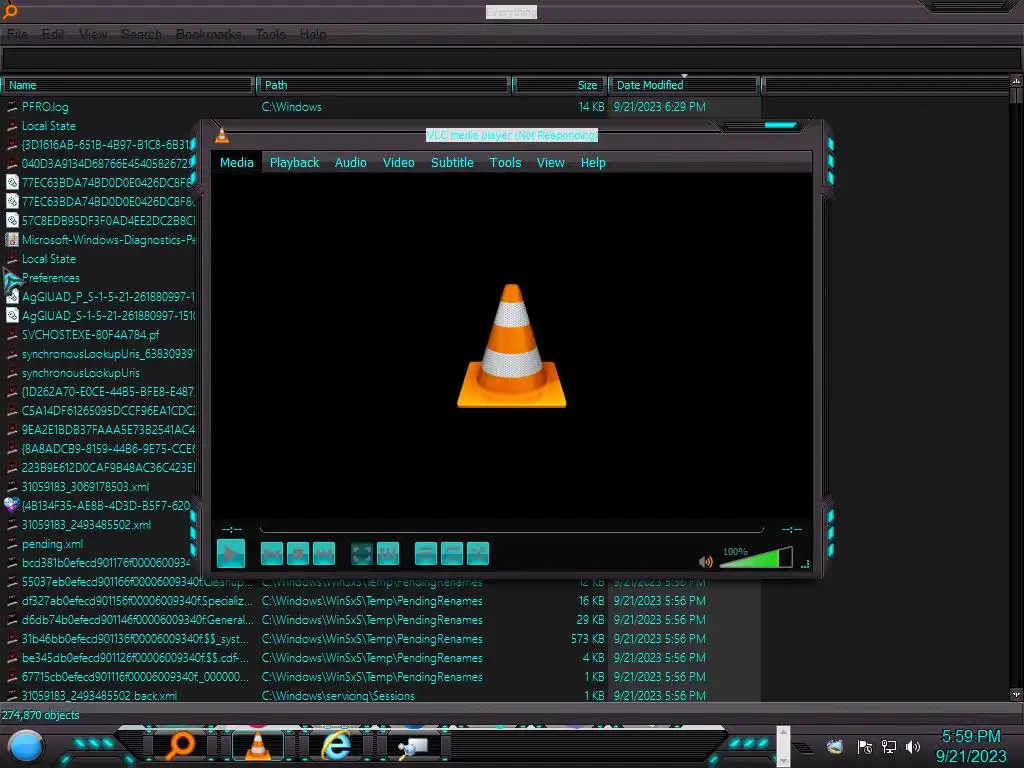Launch Internet Explorer from taskbar
The height and width of the screenshot is (768, 1024).
(x=337, y=745)
